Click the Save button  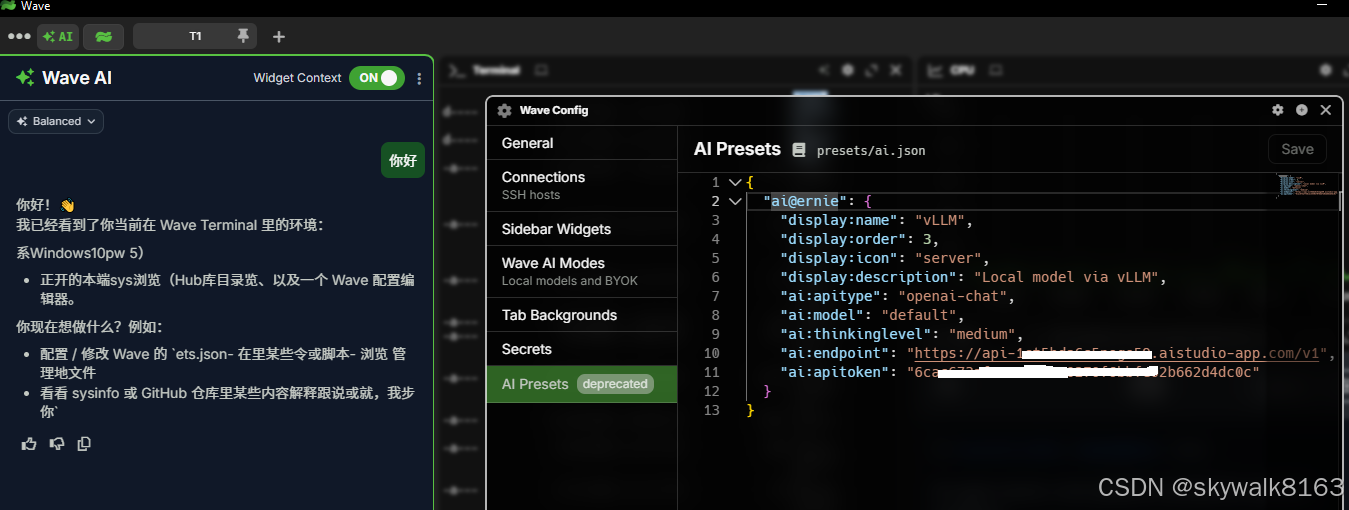pyautogui.click(x=1297, y=149)
